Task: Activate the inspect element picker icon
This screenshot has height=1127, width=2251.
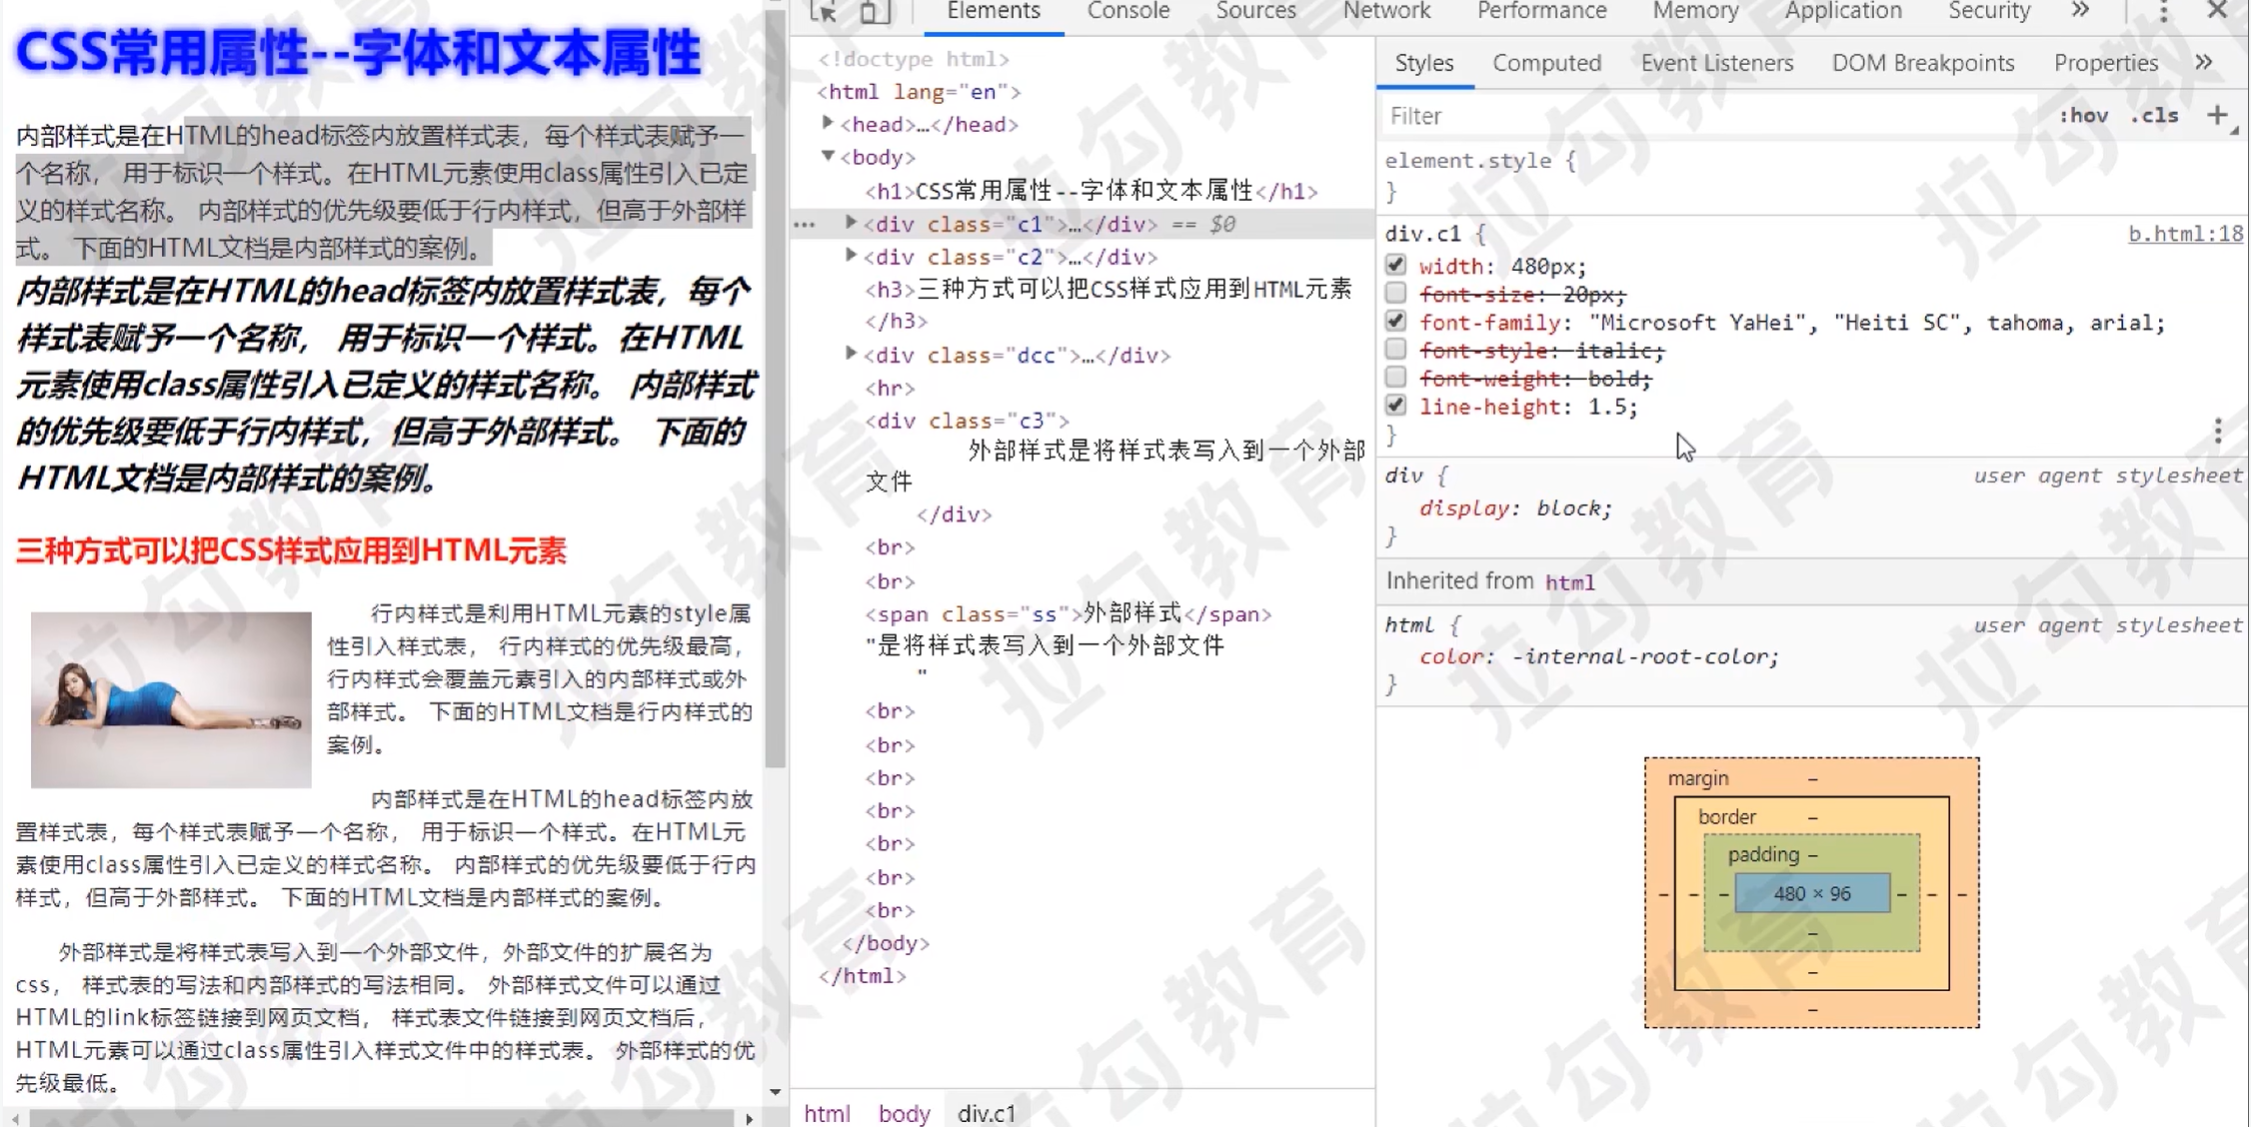Action: click(823, 11)
